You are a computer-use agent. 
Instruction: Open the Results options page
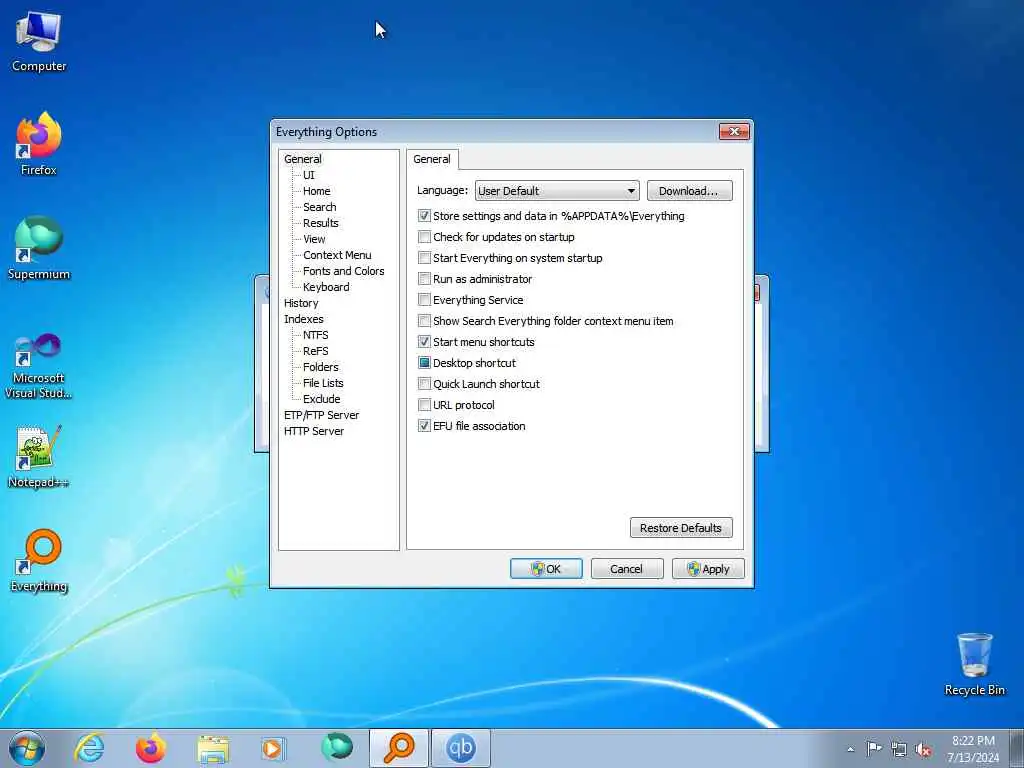[x=321, y=223]
